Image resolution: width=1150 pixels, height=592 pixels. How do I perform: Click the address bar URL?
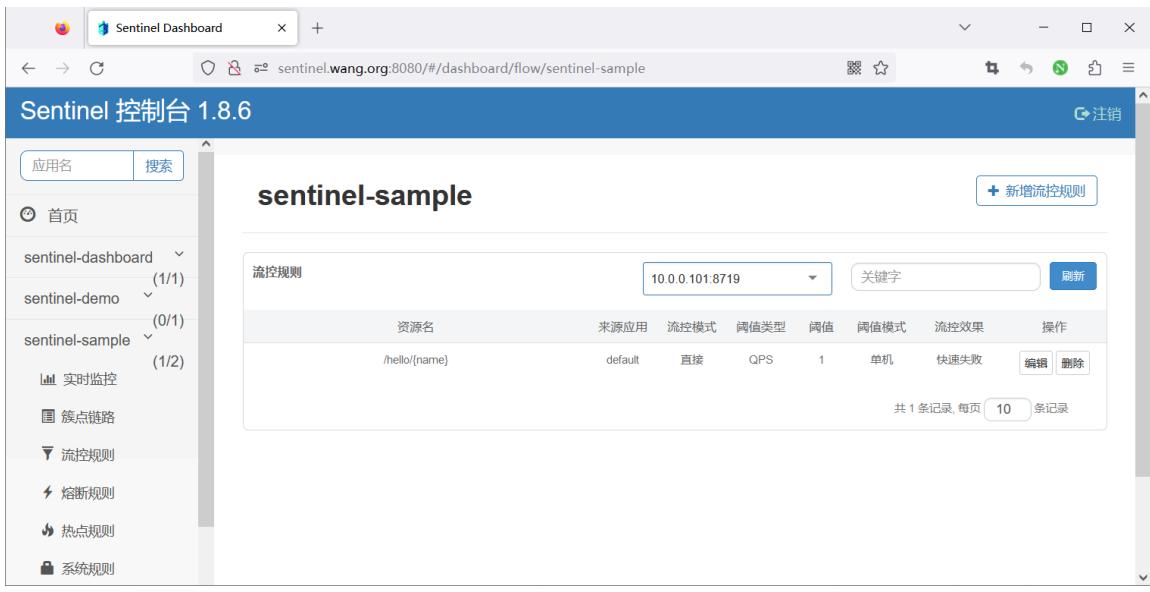point(461,68)
